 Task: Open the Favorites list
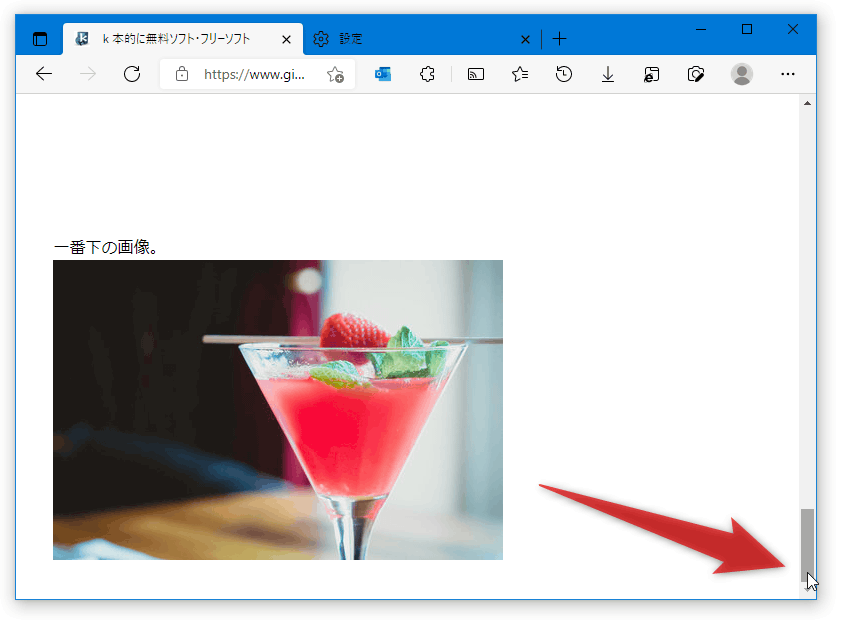[x=520, y=74]
